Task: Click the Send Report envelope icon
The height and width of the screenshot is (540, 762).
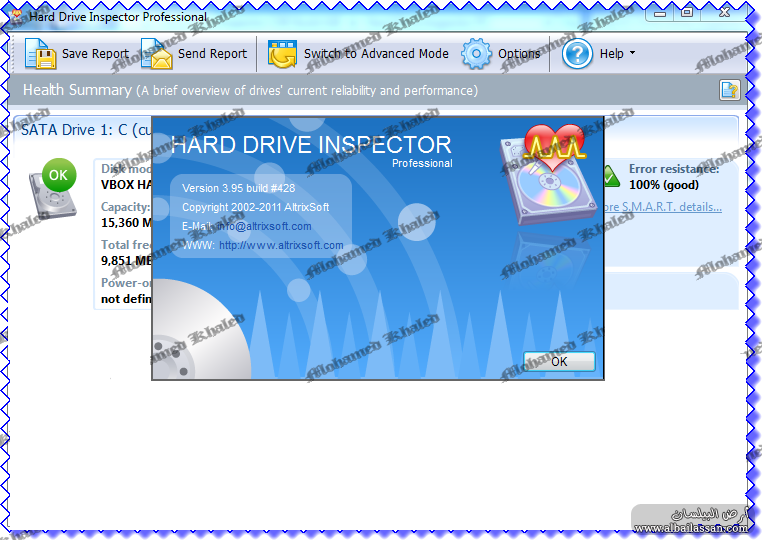Action: 156,53
